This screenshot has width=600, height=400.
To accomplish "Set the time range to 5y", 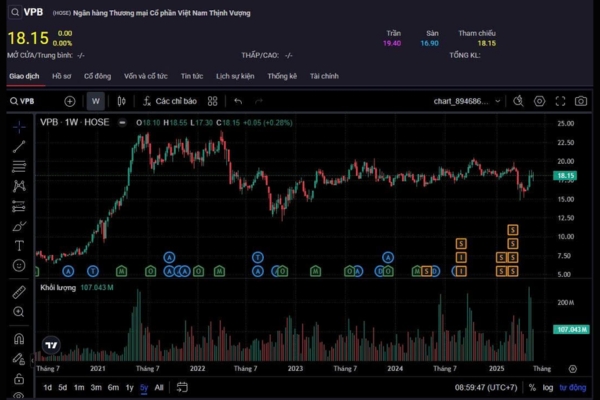I will tap(144, 388).
